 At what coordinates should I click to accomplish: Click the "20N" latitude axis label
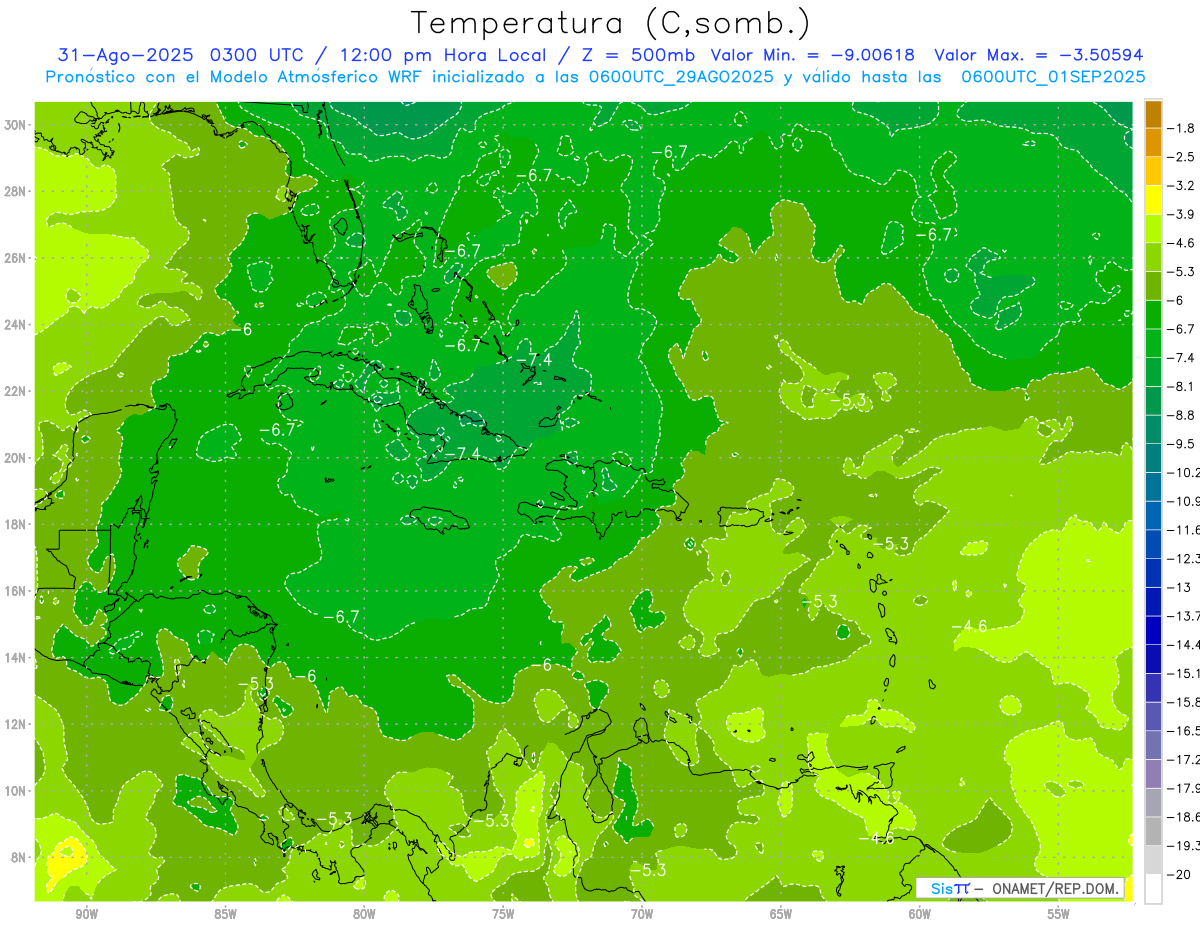16,458
